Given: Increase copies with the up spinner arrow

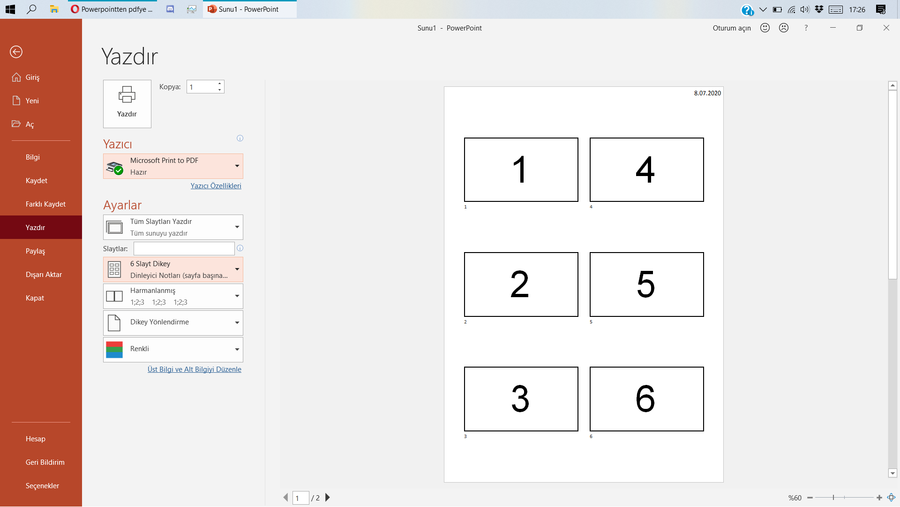Looking at the screenshot, I should point(220,84).
